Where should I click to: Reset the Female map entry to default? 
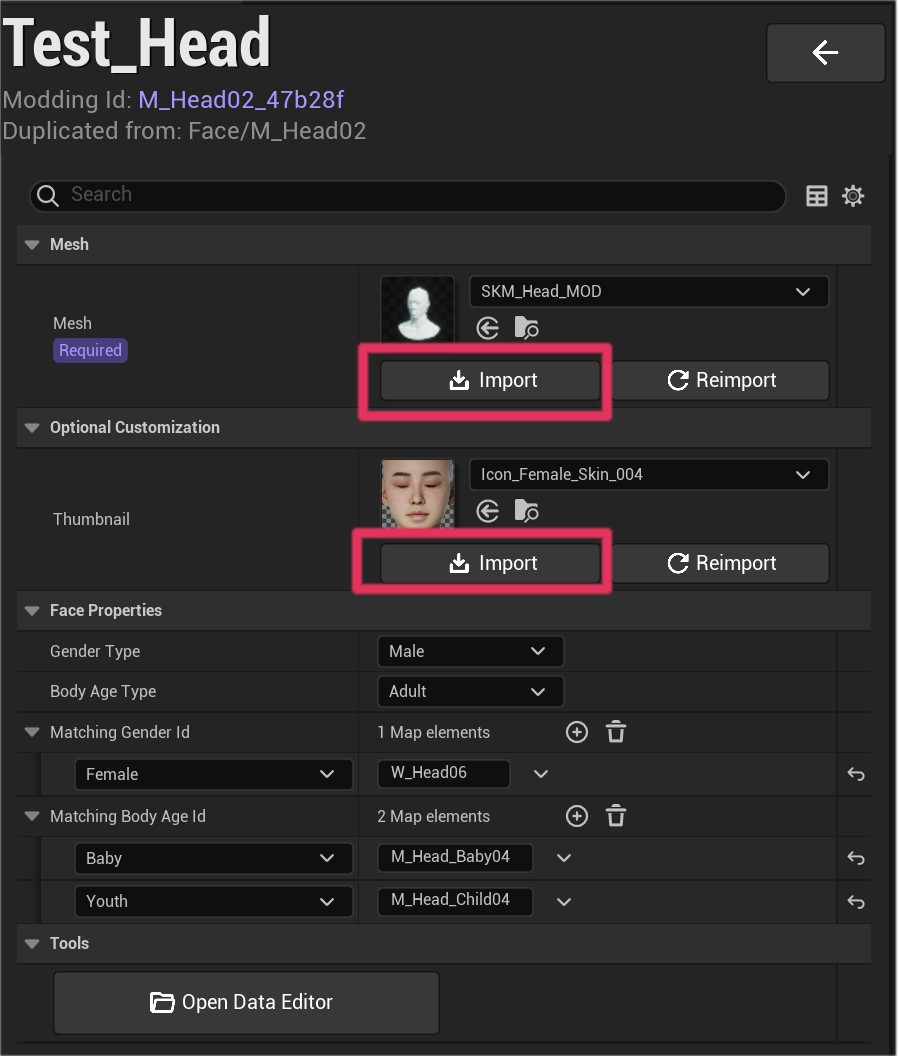click(856, 775)
